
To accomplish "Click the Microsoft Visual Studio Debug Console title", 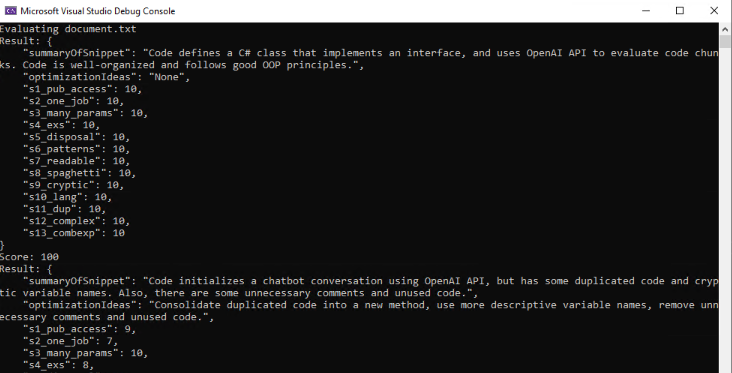I will click(x=98, y=11).
